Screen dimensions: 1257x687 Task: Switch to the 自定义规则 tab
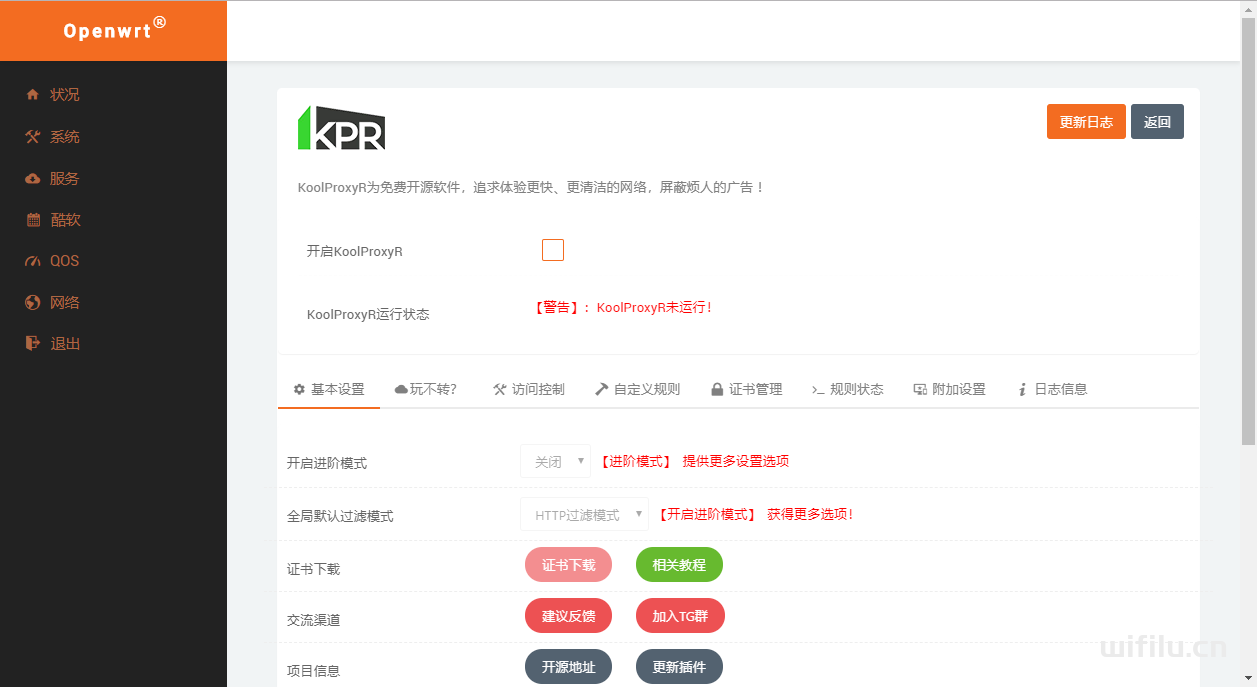[638, 390]
